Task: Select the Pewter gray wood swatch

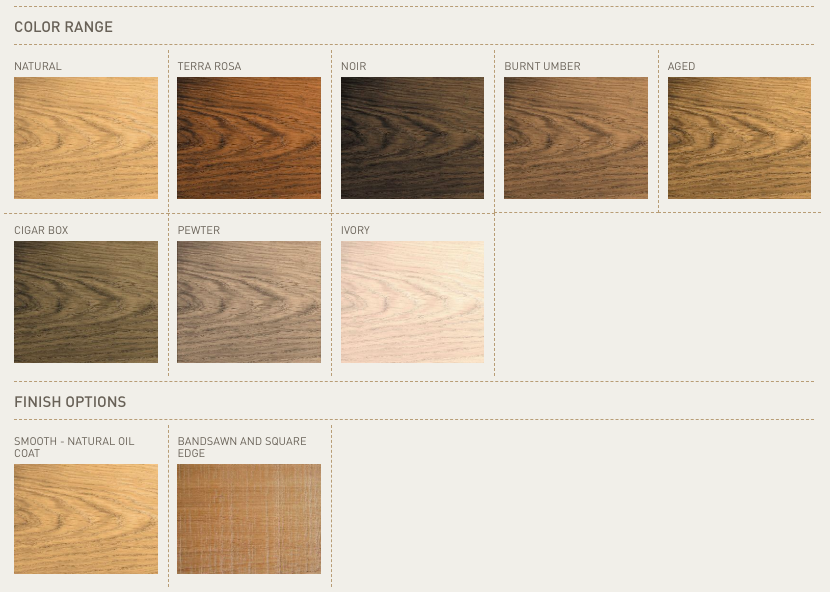Action: pyautogui.click(x=249, y=302)
